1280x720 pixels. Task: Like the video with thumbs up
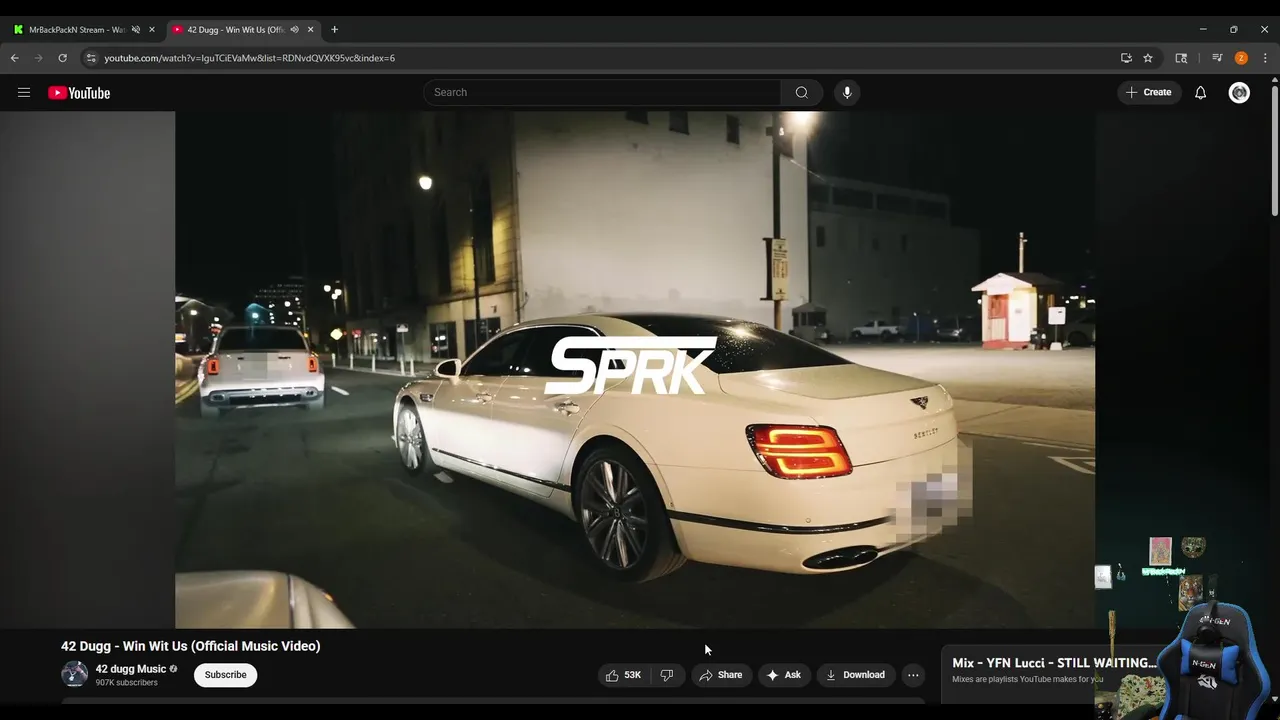(x=625, y=675)
